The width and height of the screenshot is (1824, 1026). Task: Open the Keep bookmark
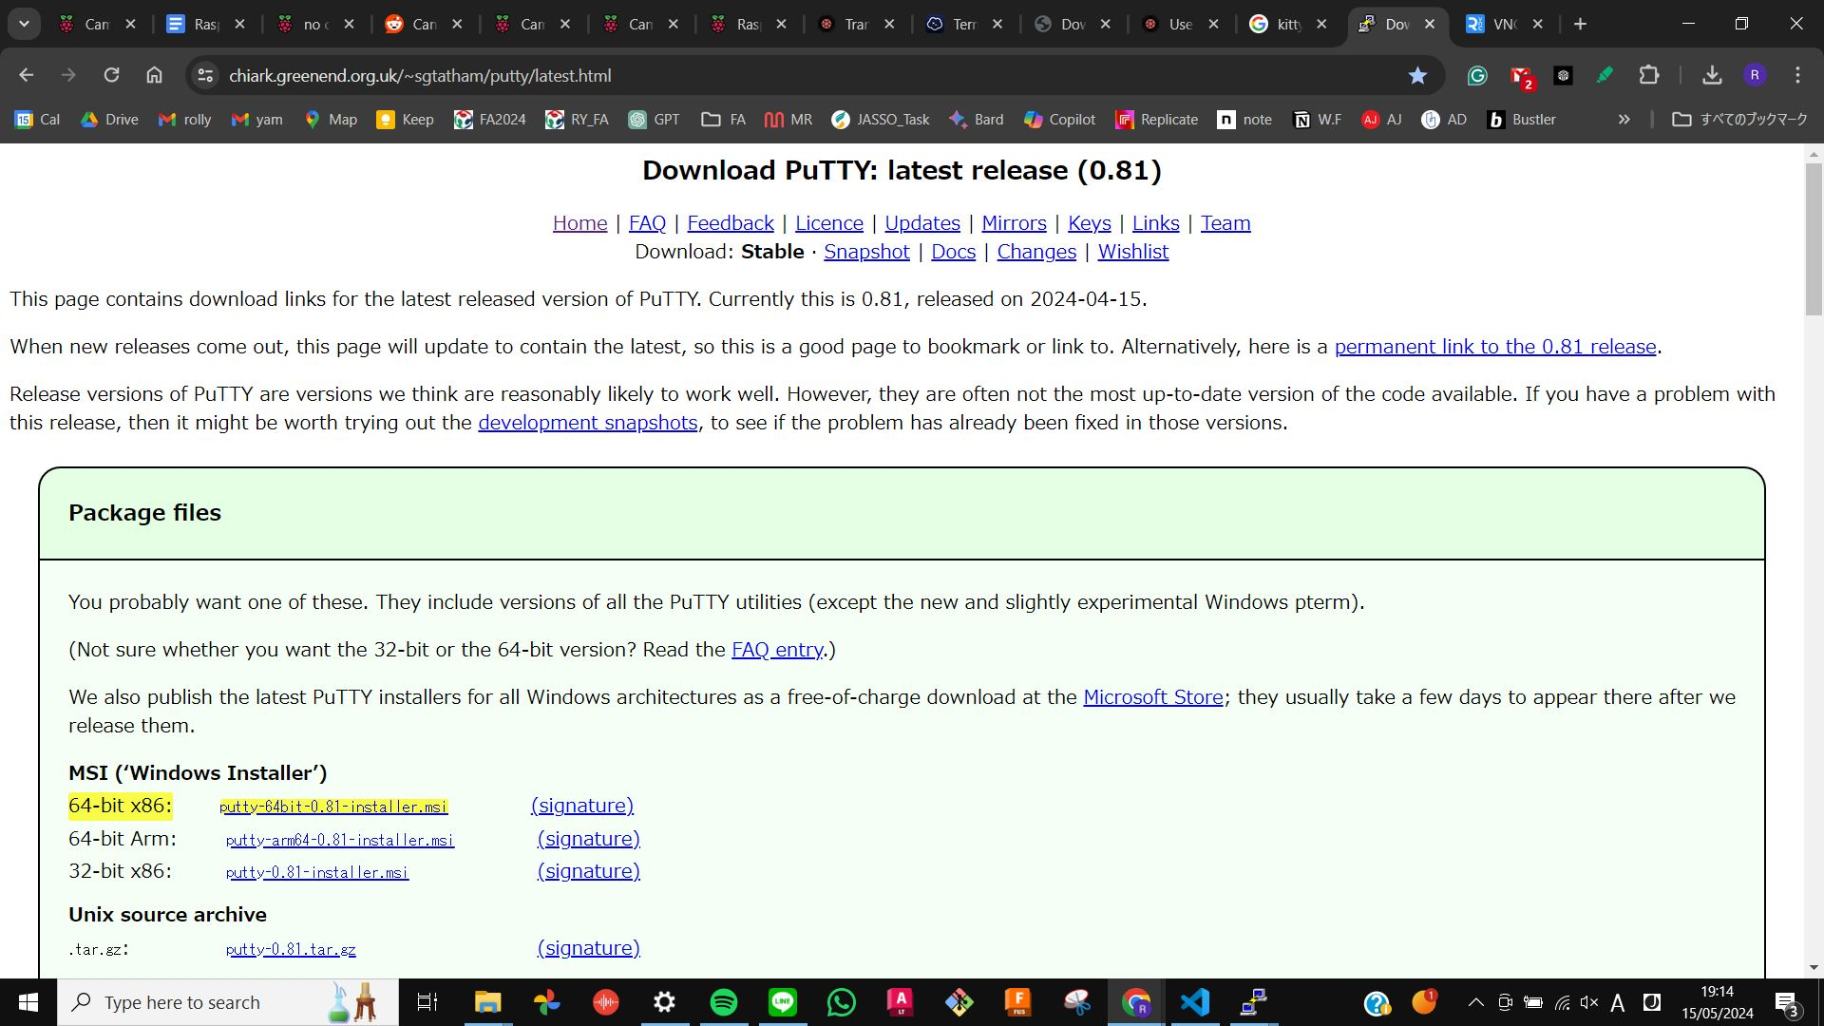(405, 119)
